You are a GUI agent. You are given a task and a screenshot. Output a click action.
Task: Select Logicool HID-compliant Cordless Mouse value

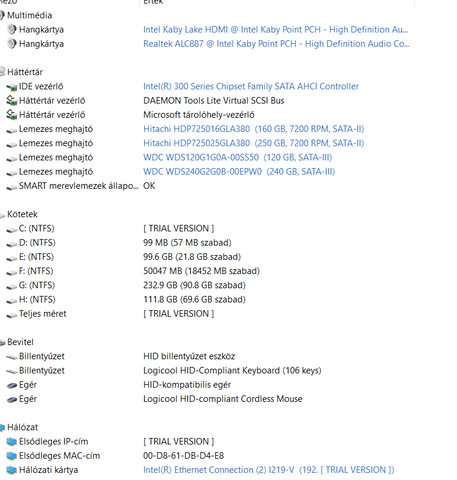click(x=223, y=399)
